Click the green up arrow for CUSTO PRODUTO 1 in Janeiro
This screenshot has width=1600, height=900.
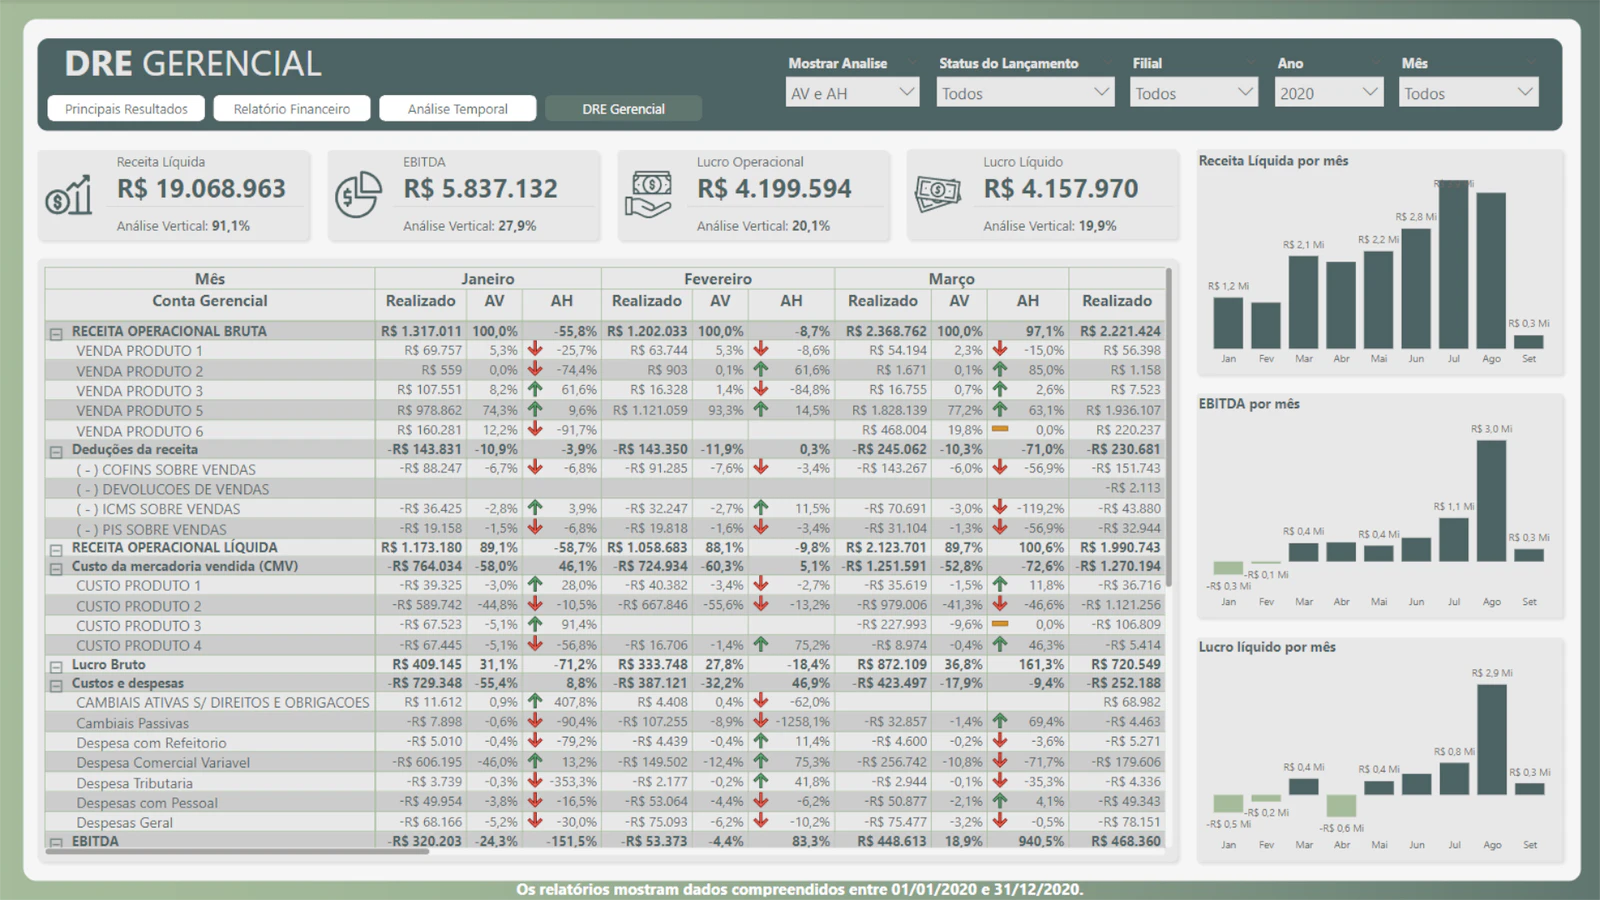[535, 585]
